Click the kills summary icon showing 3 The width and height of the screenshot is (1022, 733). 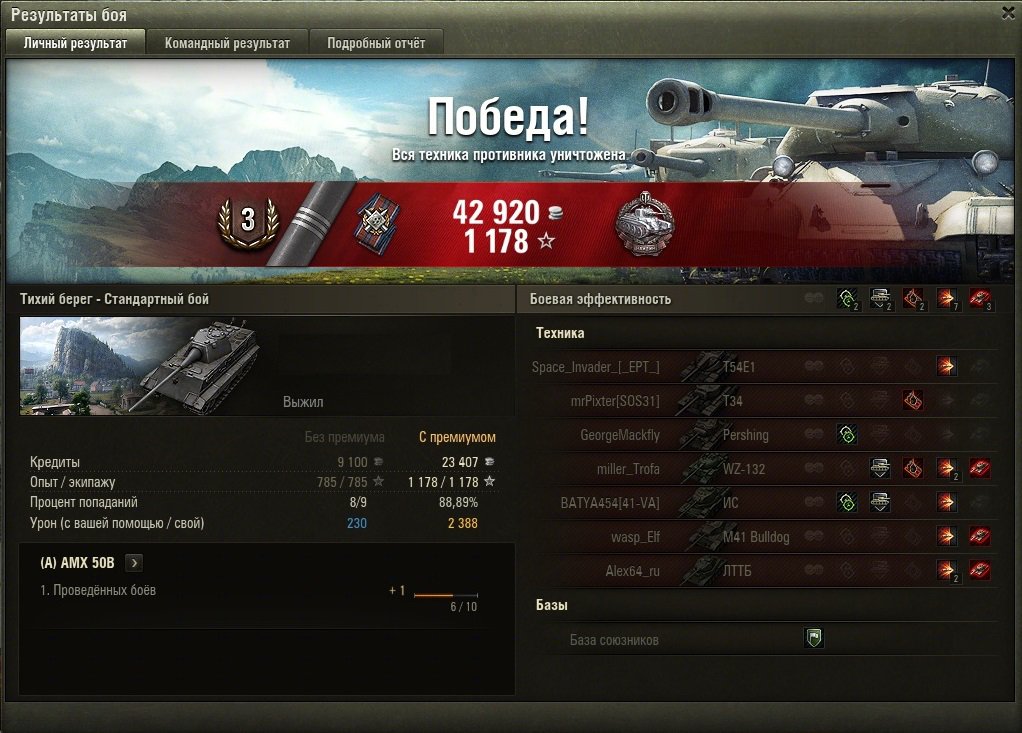[980, 299]
